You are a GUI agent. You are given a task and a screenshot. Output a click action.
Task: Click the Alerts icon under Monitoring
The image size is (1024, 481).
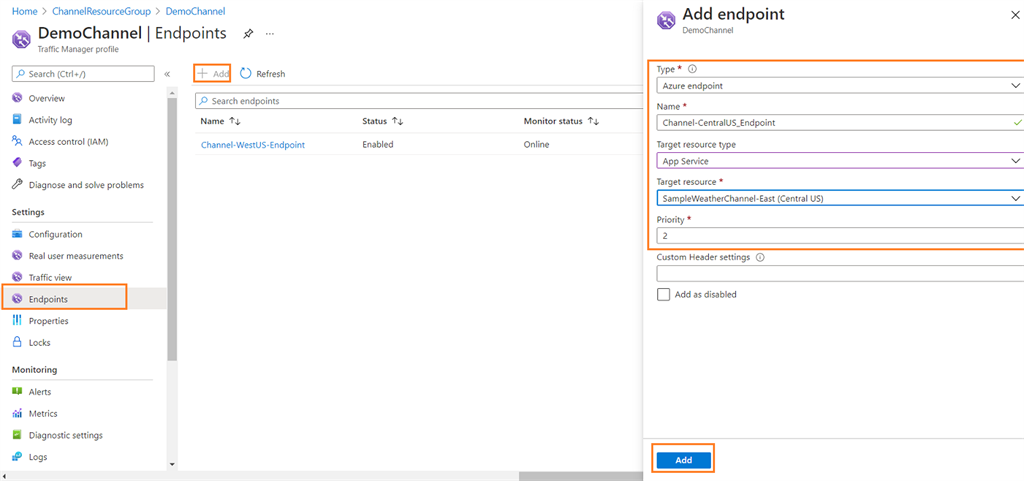[18, 392]
